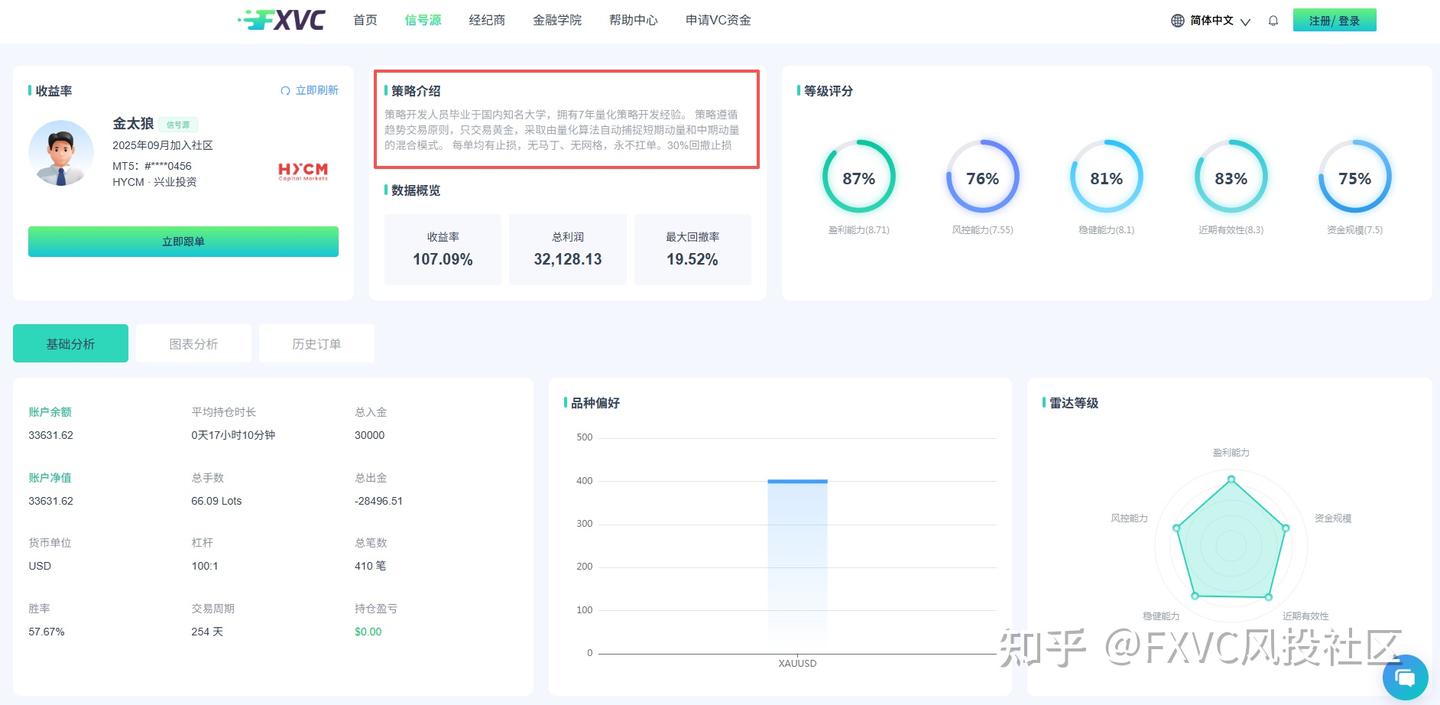Open the notification bell icon
1440x705 pixels.
(1272, 20)
